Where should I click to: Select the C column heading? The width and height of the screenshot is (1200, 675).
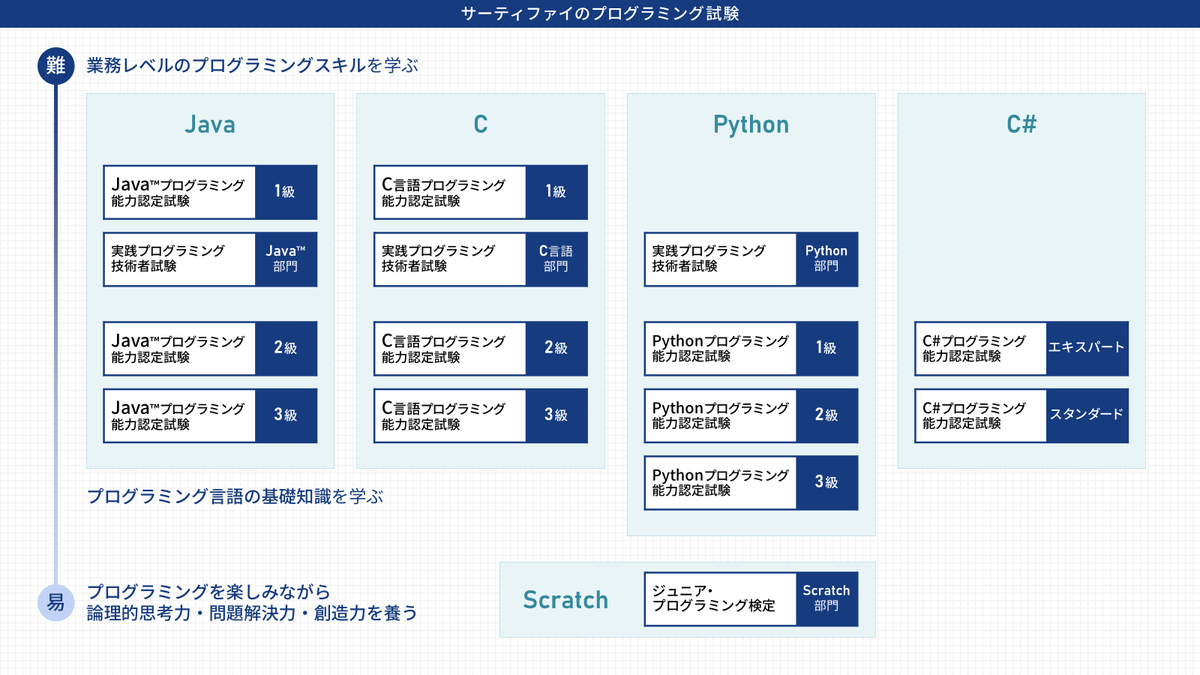coord(481,124)
